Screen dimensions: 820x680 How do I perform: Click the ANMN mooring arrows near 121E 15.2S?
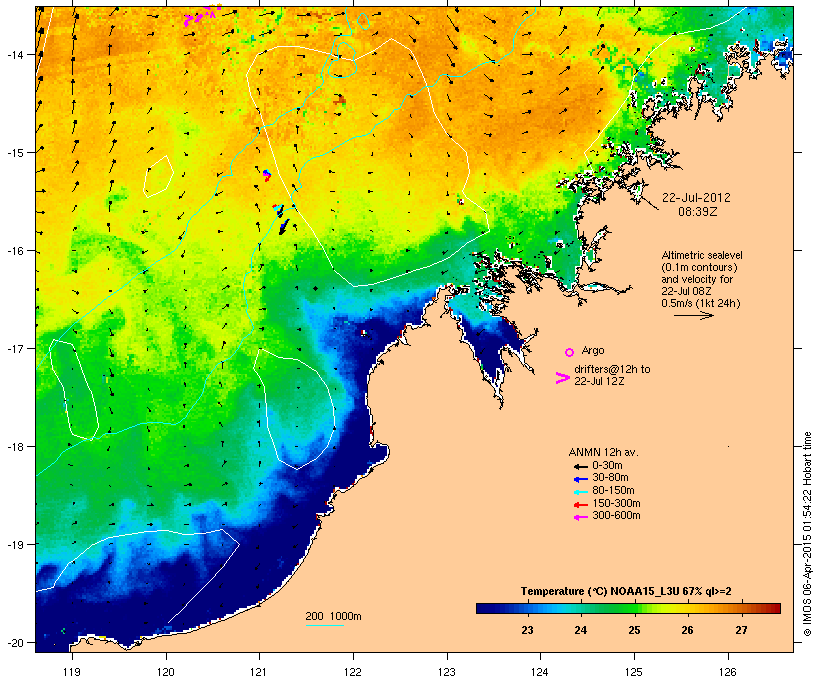click(267, 174)
